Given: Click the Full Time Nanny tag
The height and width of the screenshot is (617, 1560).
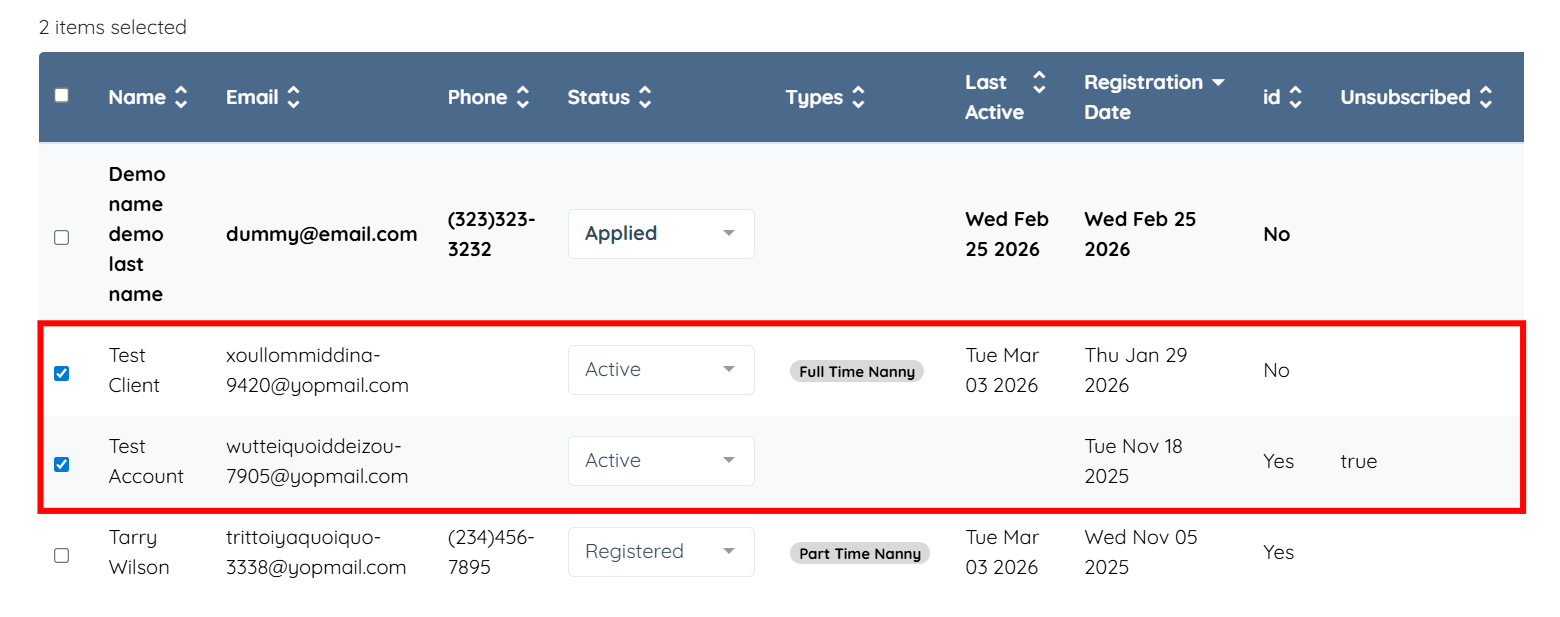Looking at the screenshot, I should [857, 372].
